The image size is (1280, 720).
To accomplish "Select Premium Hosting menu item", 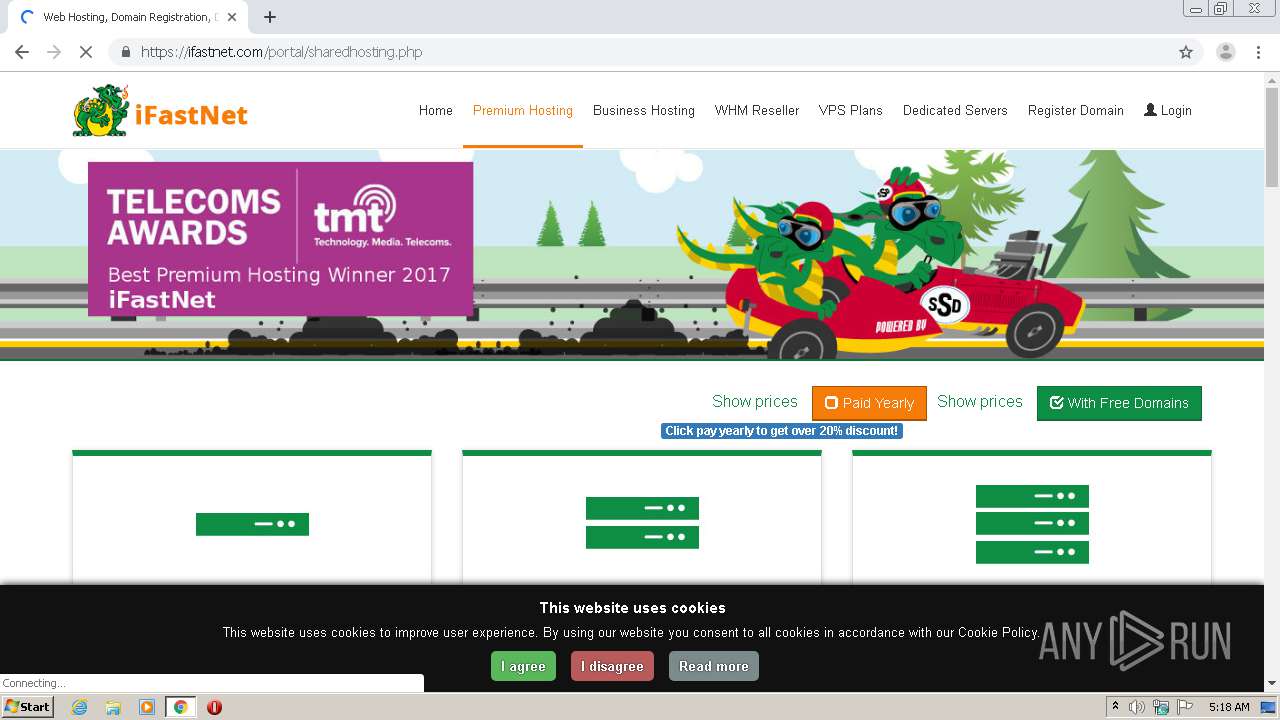I will (x=523, y=111).
